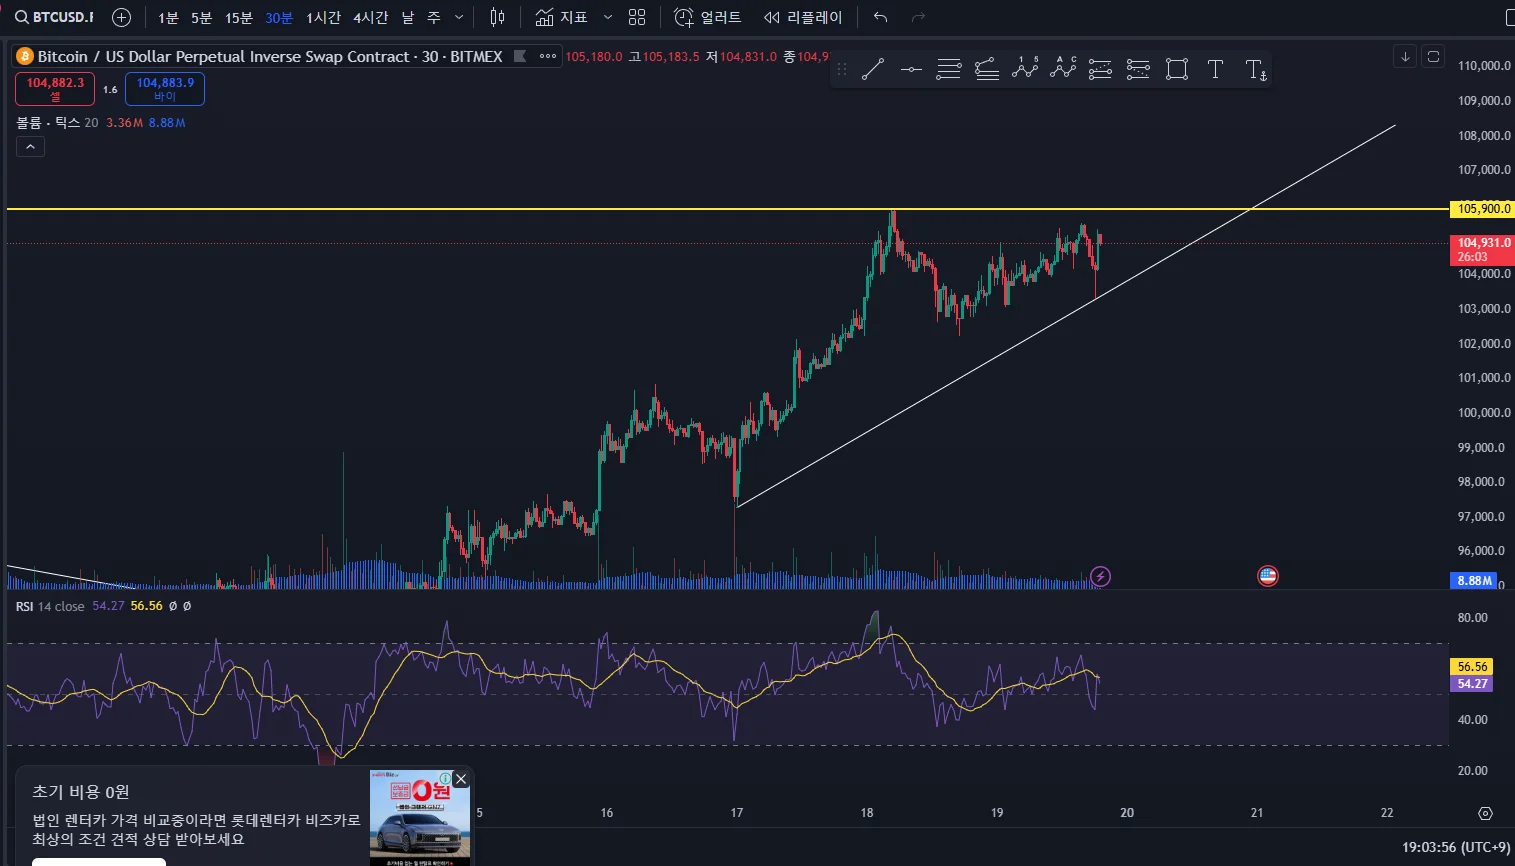Switch to the 15분 timeframe
Image resolution: width=1515 pixels, height=866 pixels.
(x=238, y=18)
